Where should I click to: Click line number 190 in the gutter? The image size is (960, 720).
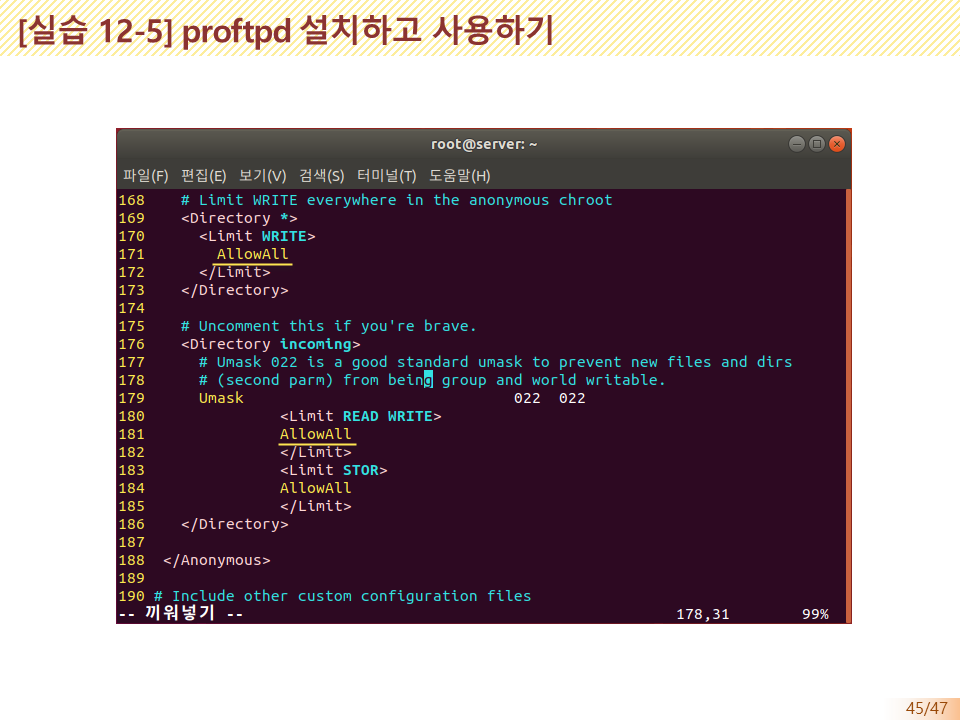point(131,596)
